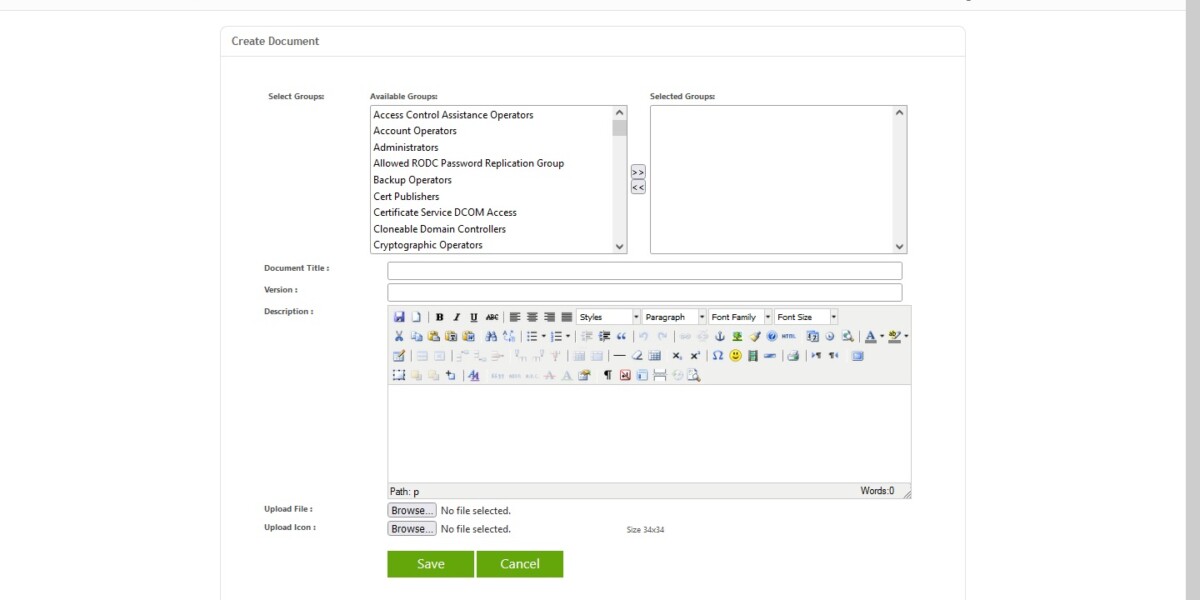Insert a special character symbol

[x=718, y=356]
